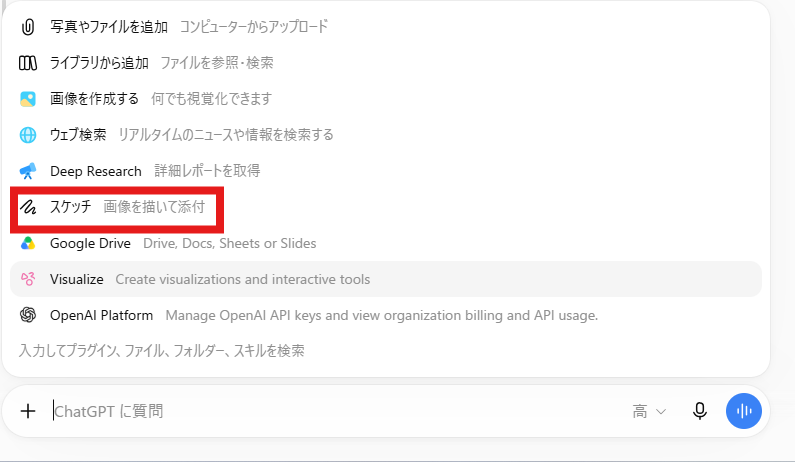Select the Deep Research menu entry
Image resolution: width=795 pixels, height=462 pixels.
[x=386, y=171]
